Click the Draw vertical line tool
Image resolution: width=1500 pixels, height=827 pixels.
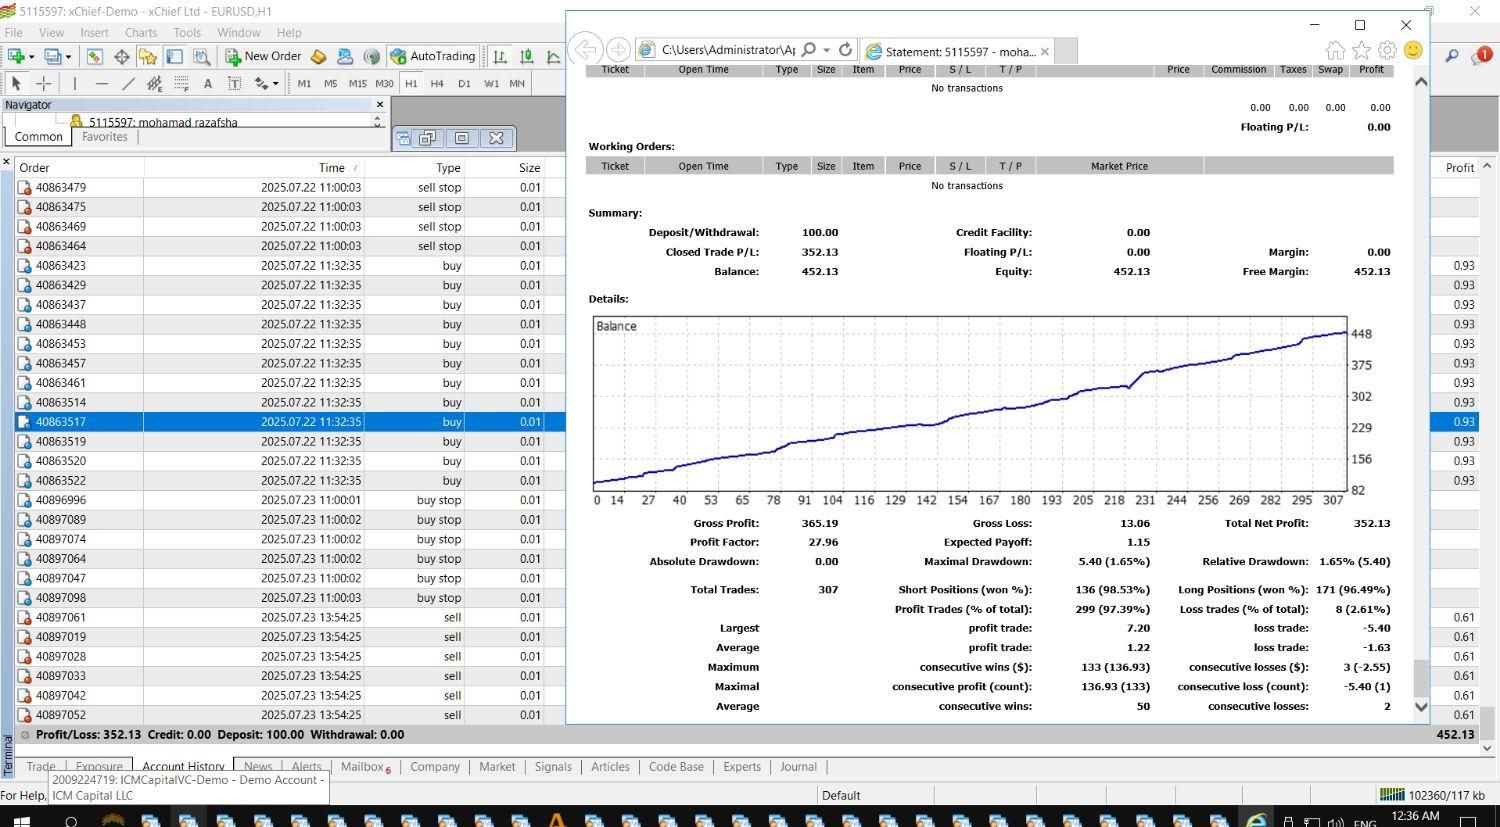[75, 84]
